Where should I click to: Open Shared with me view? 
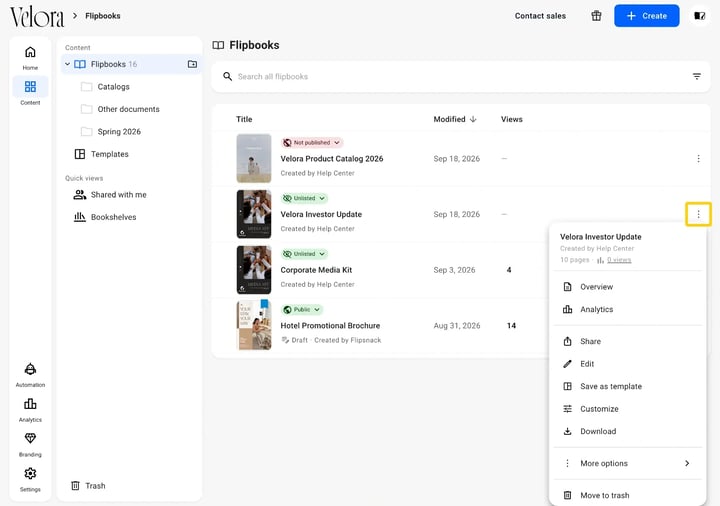coord(110,195)
